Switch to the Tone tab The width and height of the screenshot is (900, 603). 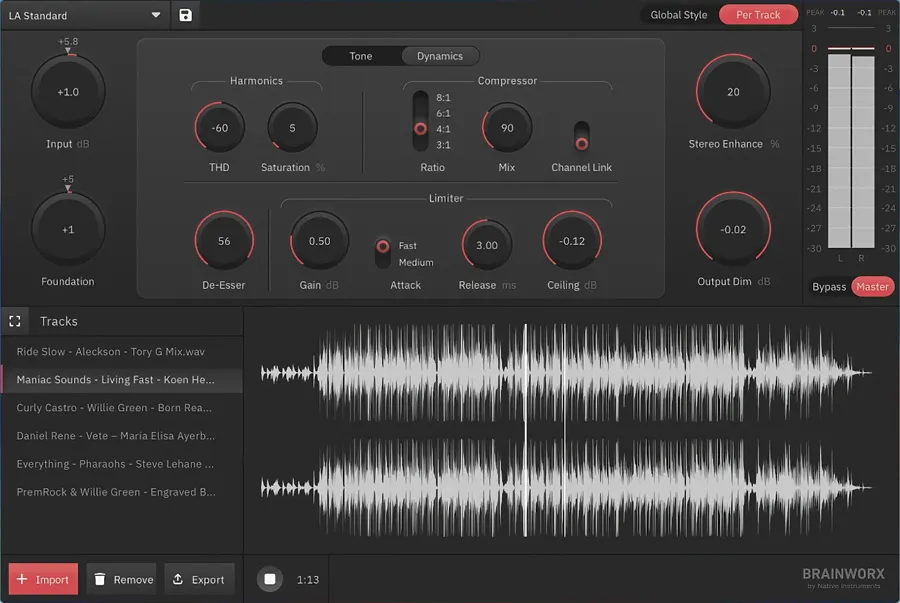point(361,56)
